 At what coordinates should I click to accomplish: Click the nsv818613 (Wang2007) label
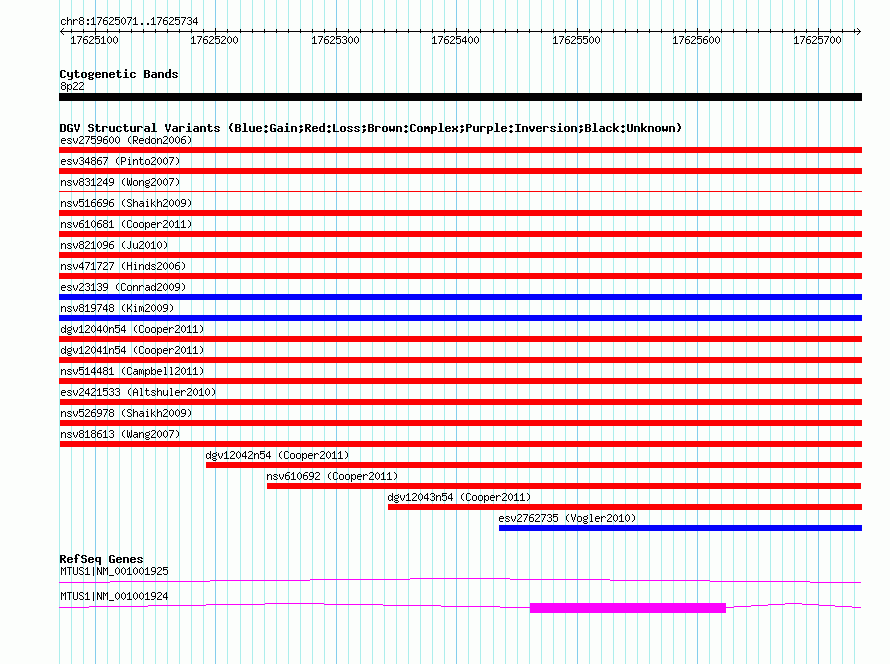pos(120,434)
